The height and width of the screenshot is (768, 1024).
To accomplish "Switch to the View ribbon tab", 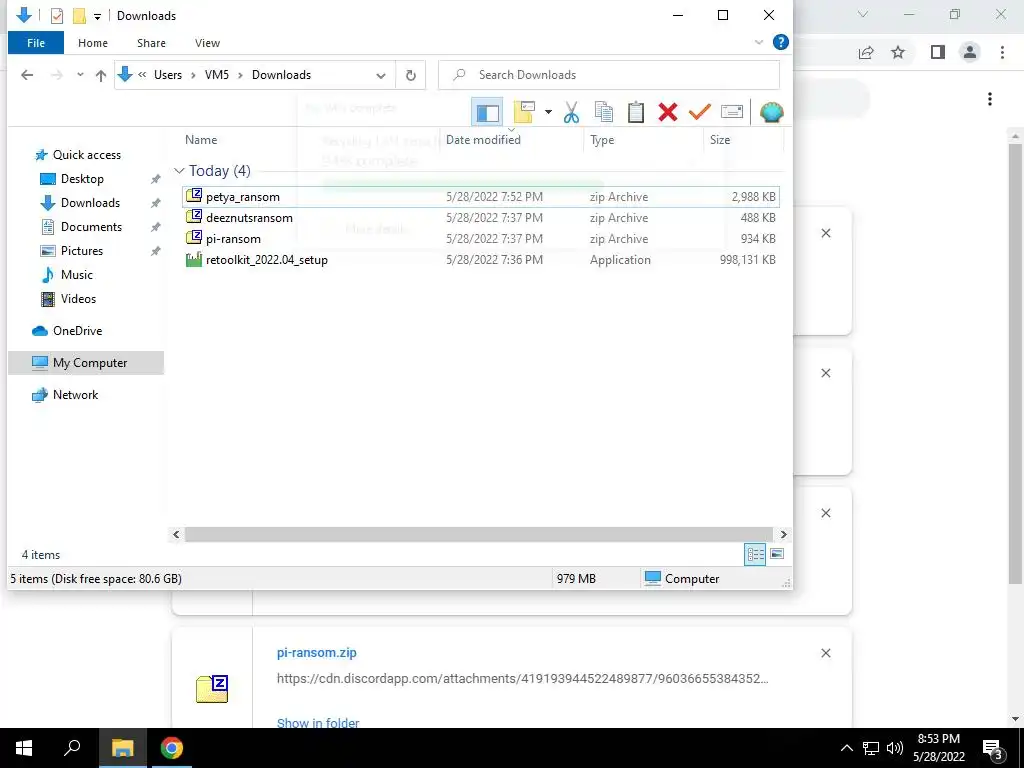I will point(207,43).
